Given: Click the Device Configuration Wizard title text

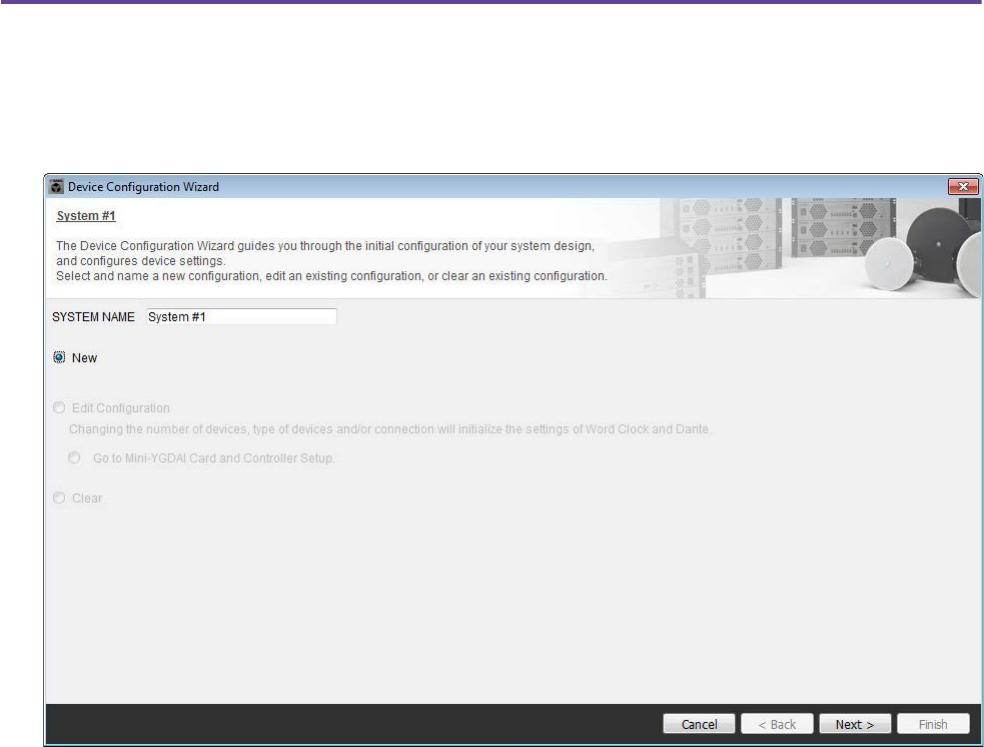Looking at the screenshot, I should click(x=144, y=186).
